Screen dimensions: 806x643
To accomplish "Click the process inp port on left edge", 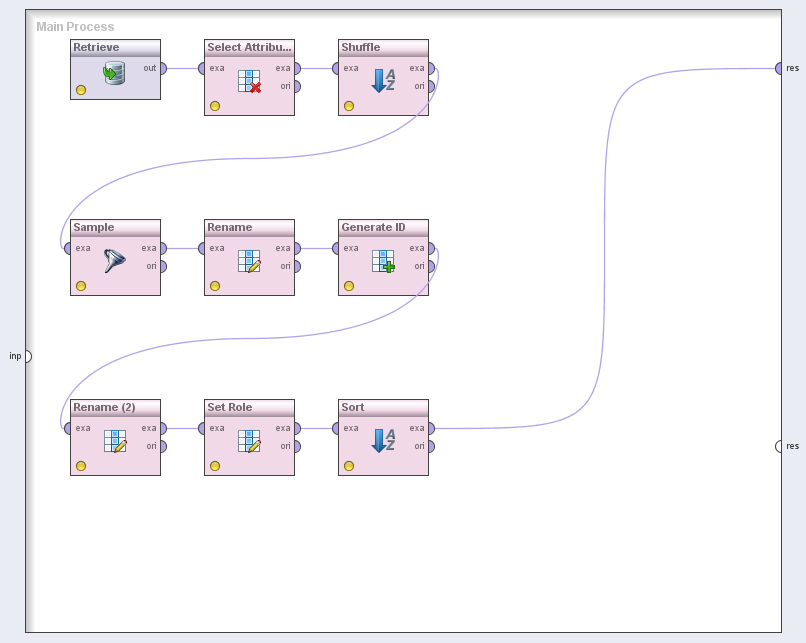I will [x=27, y=356].
